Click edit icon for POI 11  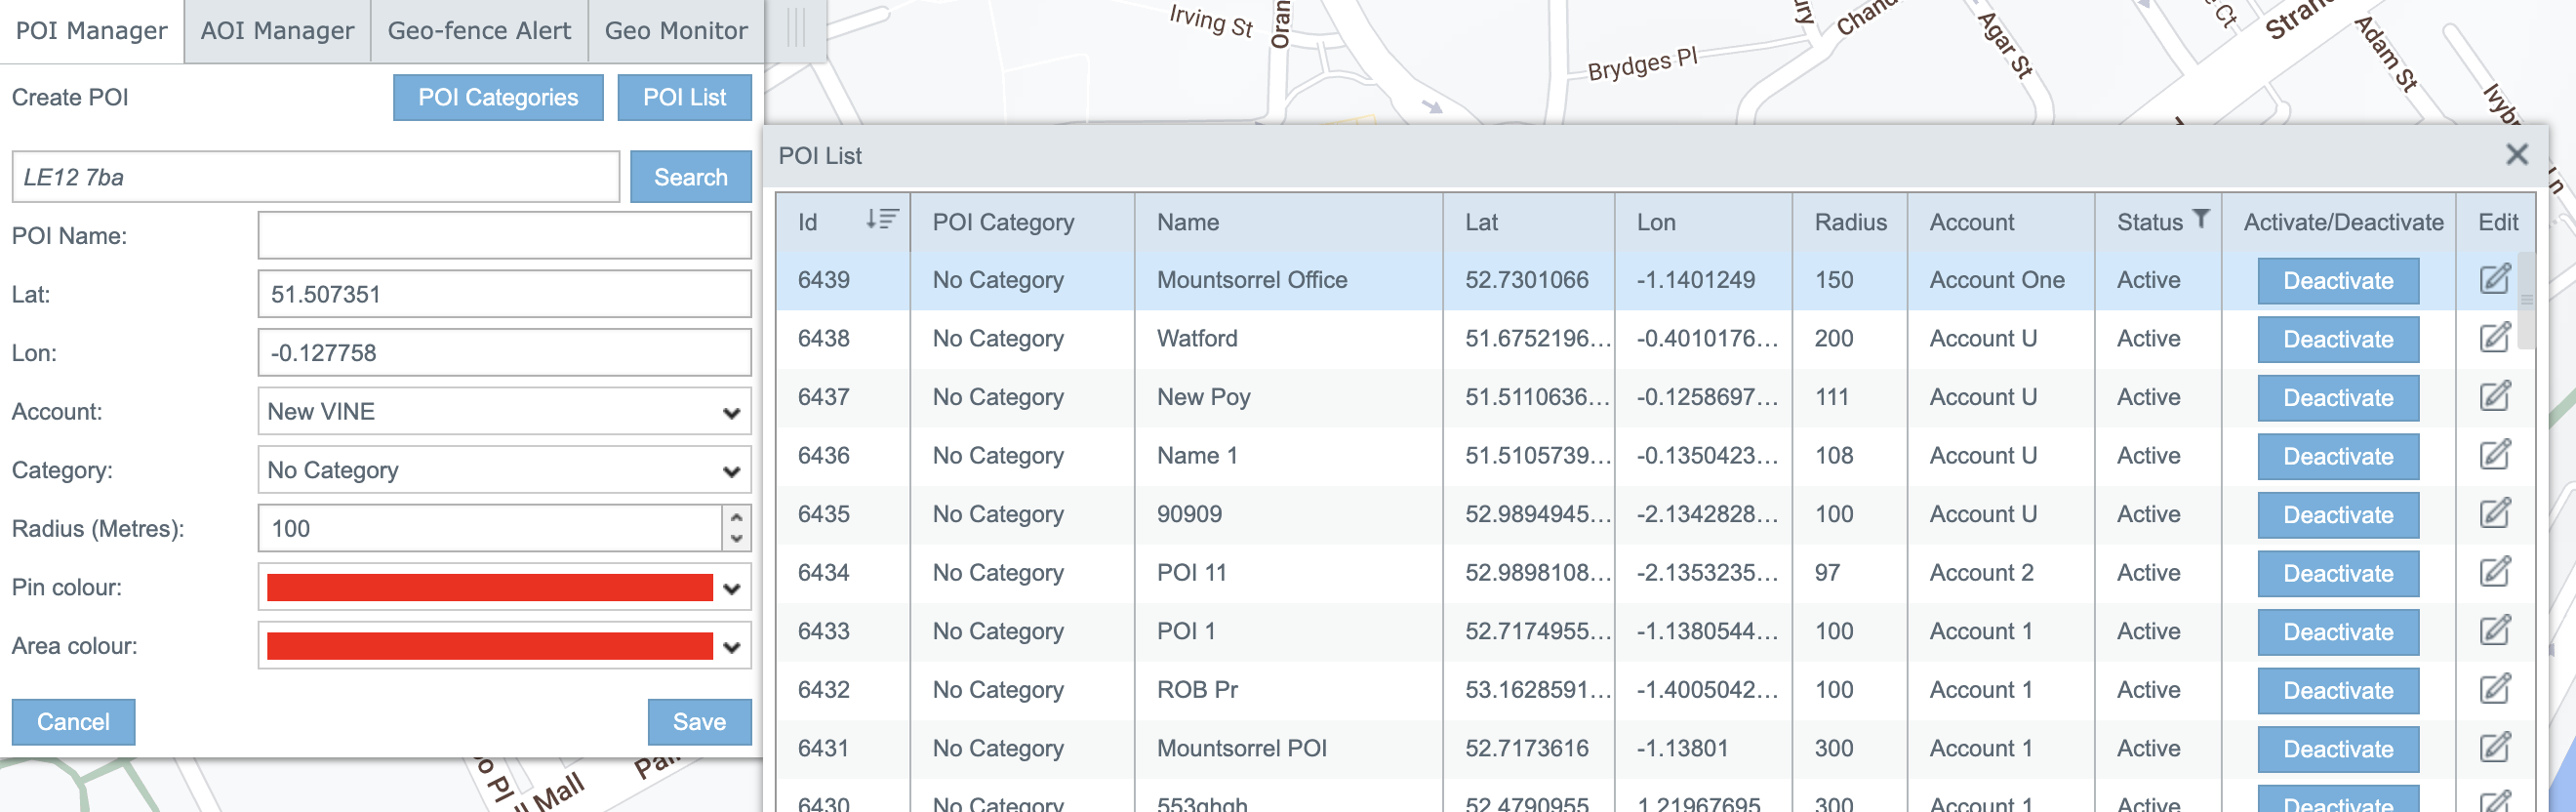tap(2494, 572)
